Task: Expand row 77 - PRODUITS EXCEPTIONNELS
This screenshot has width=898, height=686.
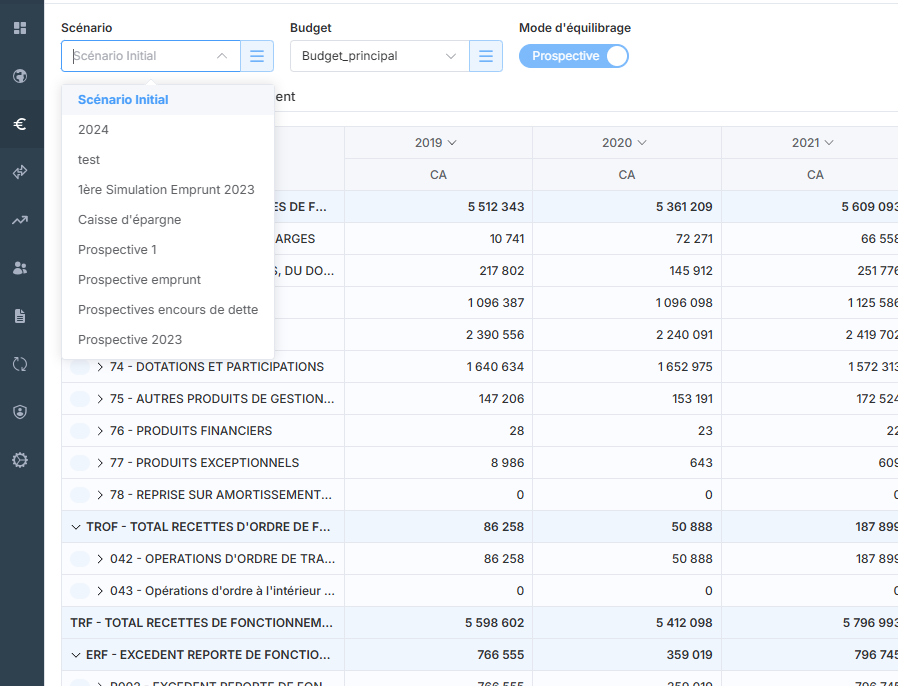Action: 100,463
